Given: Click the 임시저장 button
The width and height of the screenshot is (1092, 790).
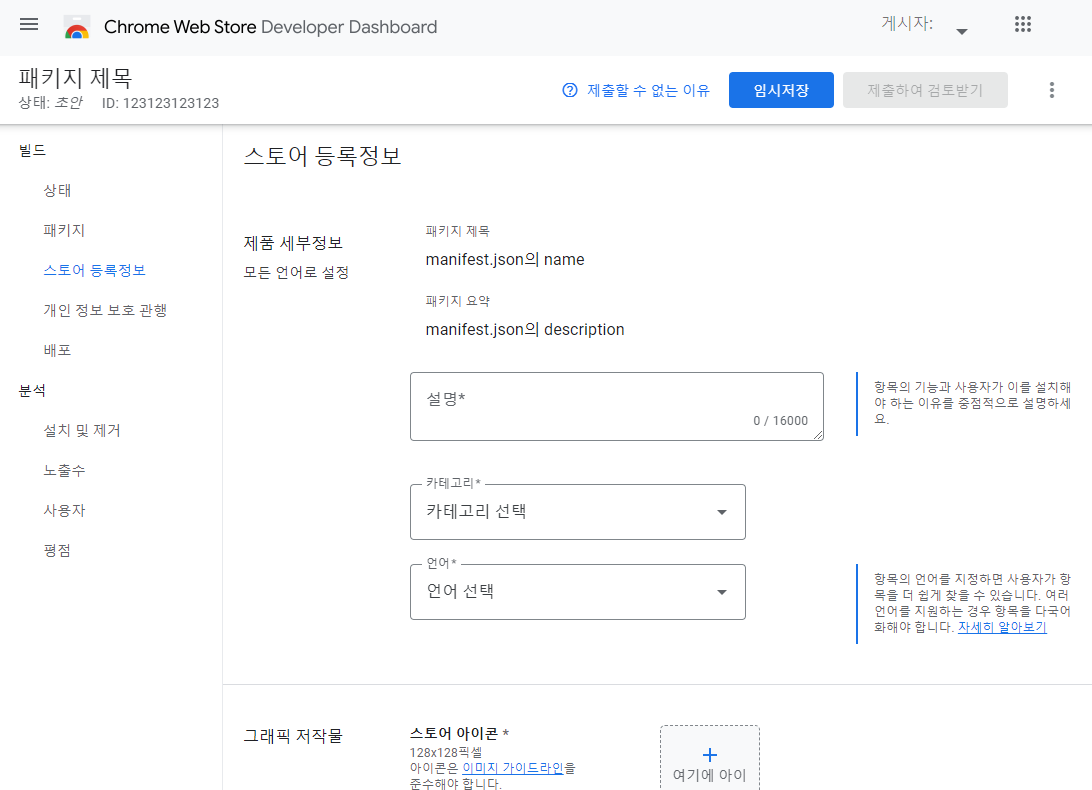Looking at the screenshot, I should 781,90.
